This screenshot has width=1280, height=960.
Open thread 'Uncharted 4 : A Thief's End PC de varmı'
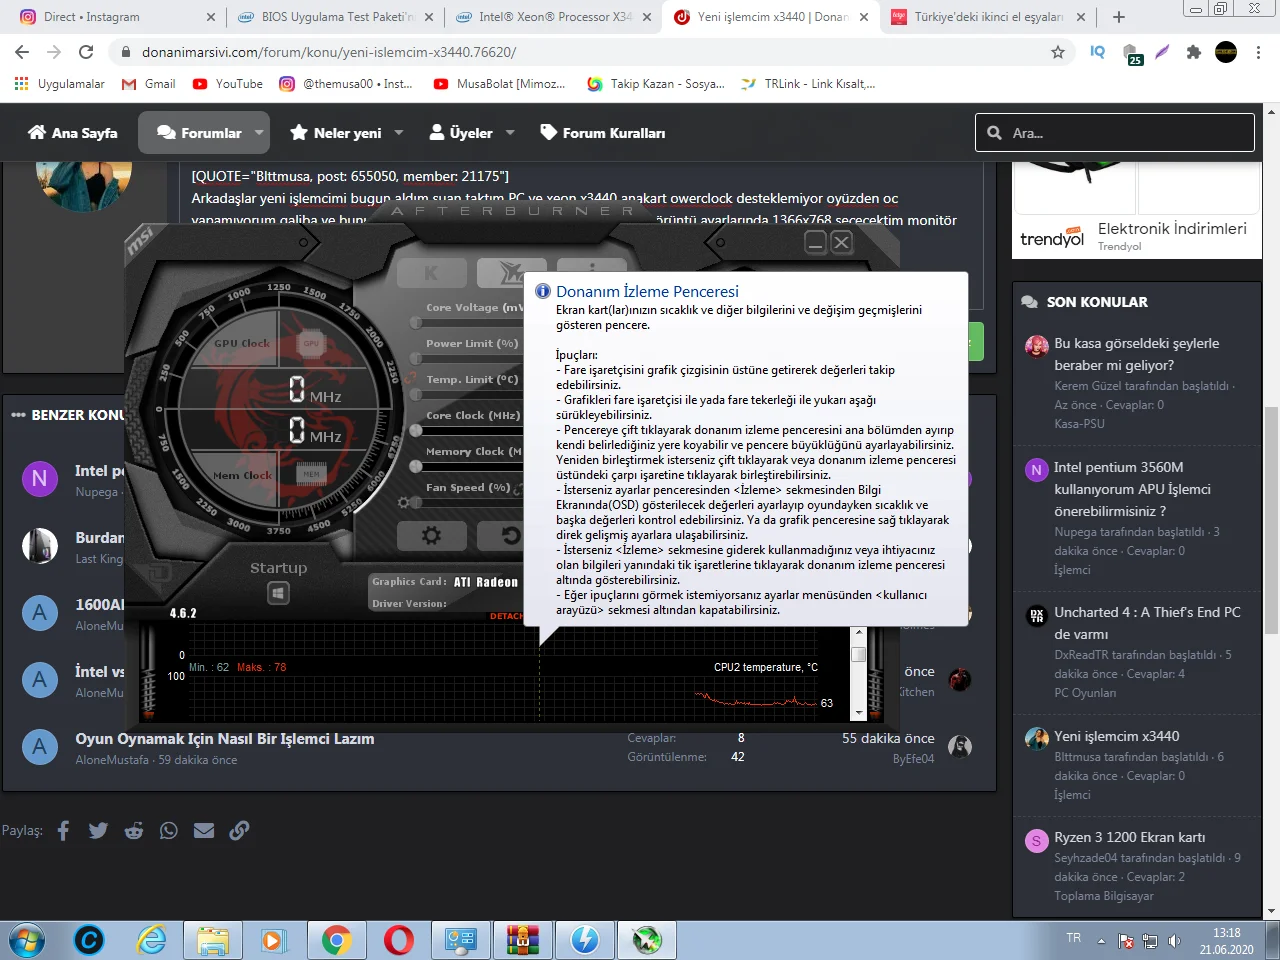click(x=1147, y=623)
